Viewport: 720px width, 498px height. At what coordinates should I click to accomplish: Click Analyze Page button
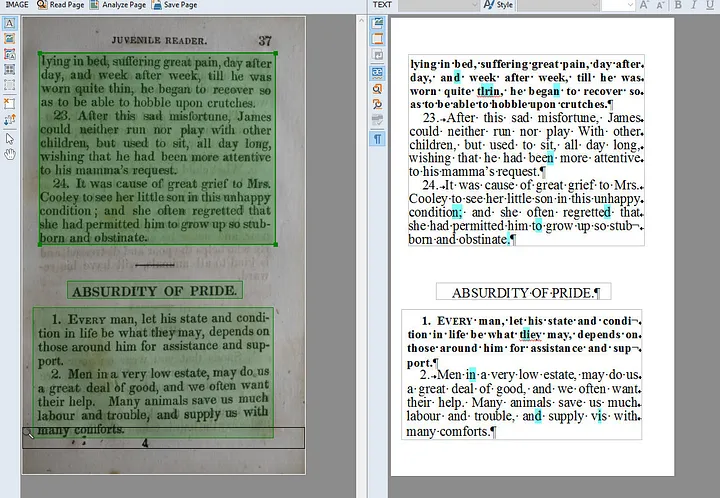click(118, 5)
